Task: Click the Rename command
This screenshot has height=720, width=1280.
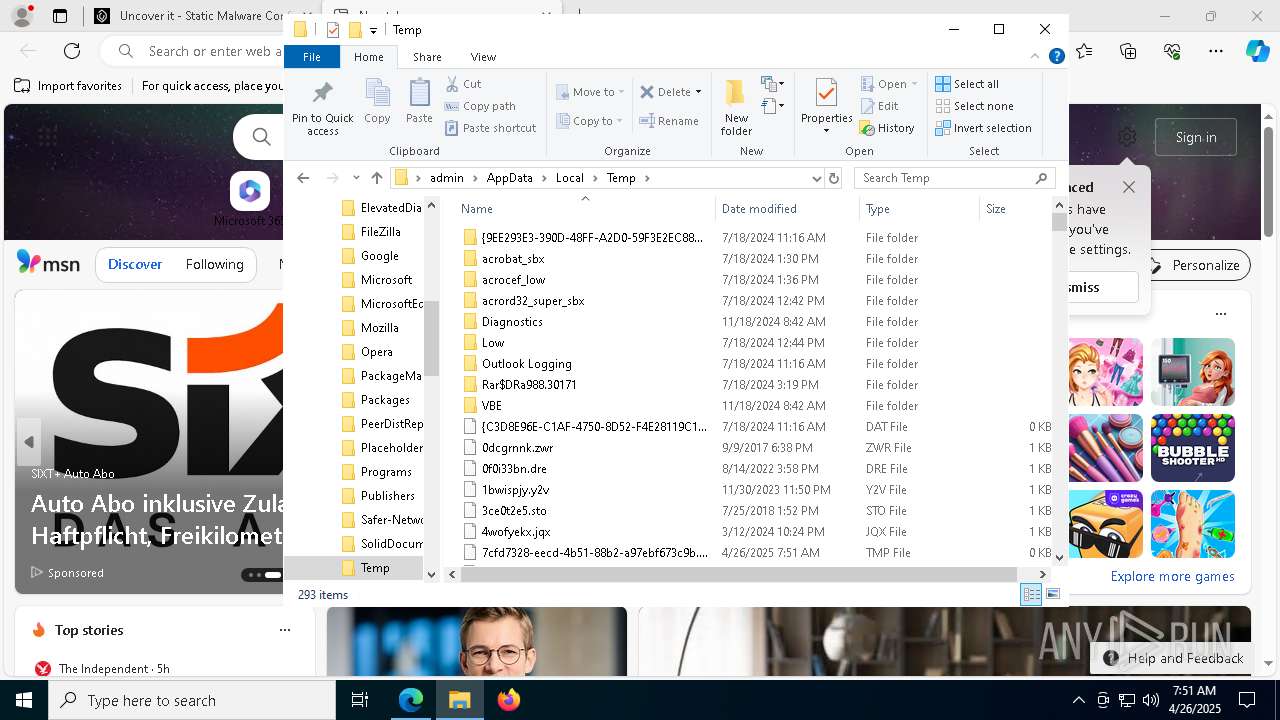Action: tap(669, 121)
